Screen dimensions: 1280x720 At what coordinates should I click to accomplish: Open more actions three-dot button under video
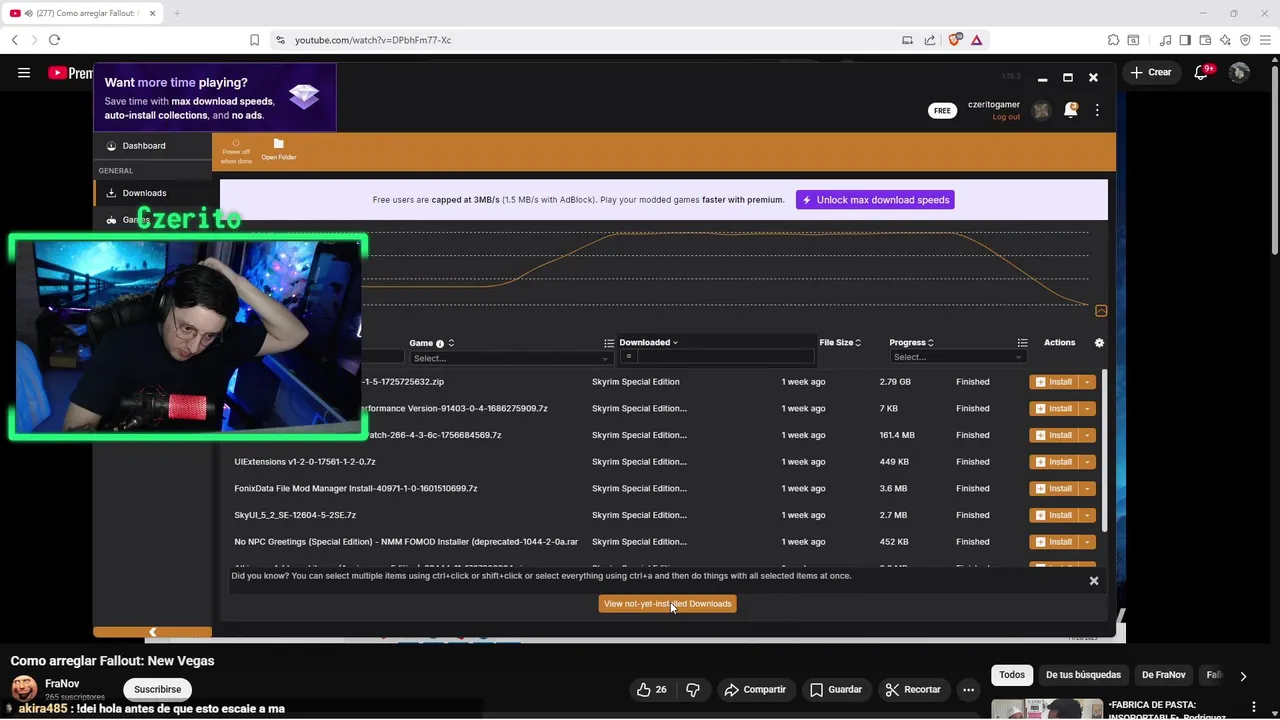tap(968, 689)
